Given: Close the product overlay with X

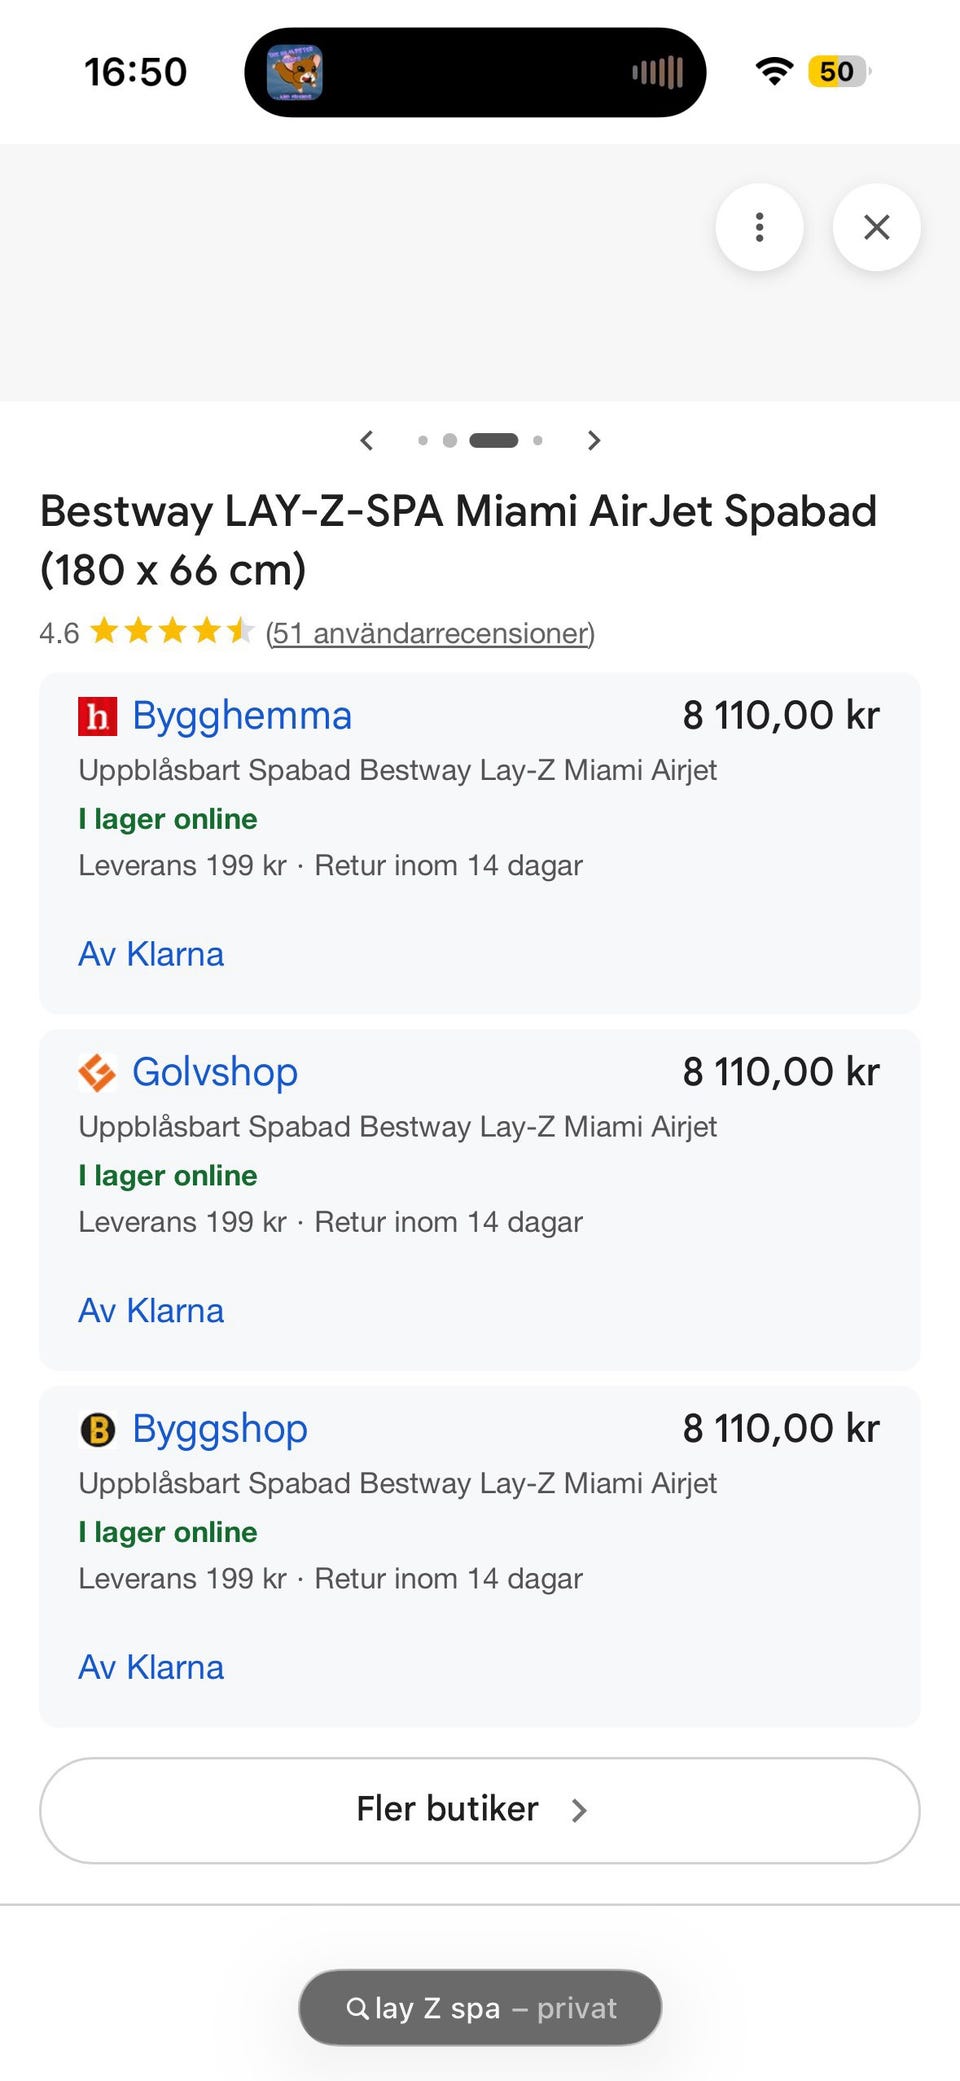Looking at the screenshot, I should coord(876,227).
